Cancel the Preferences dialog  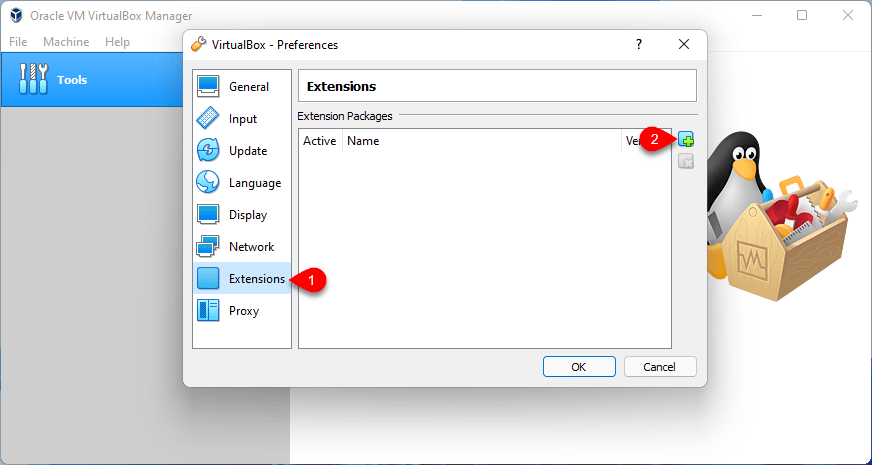[660, 367]
